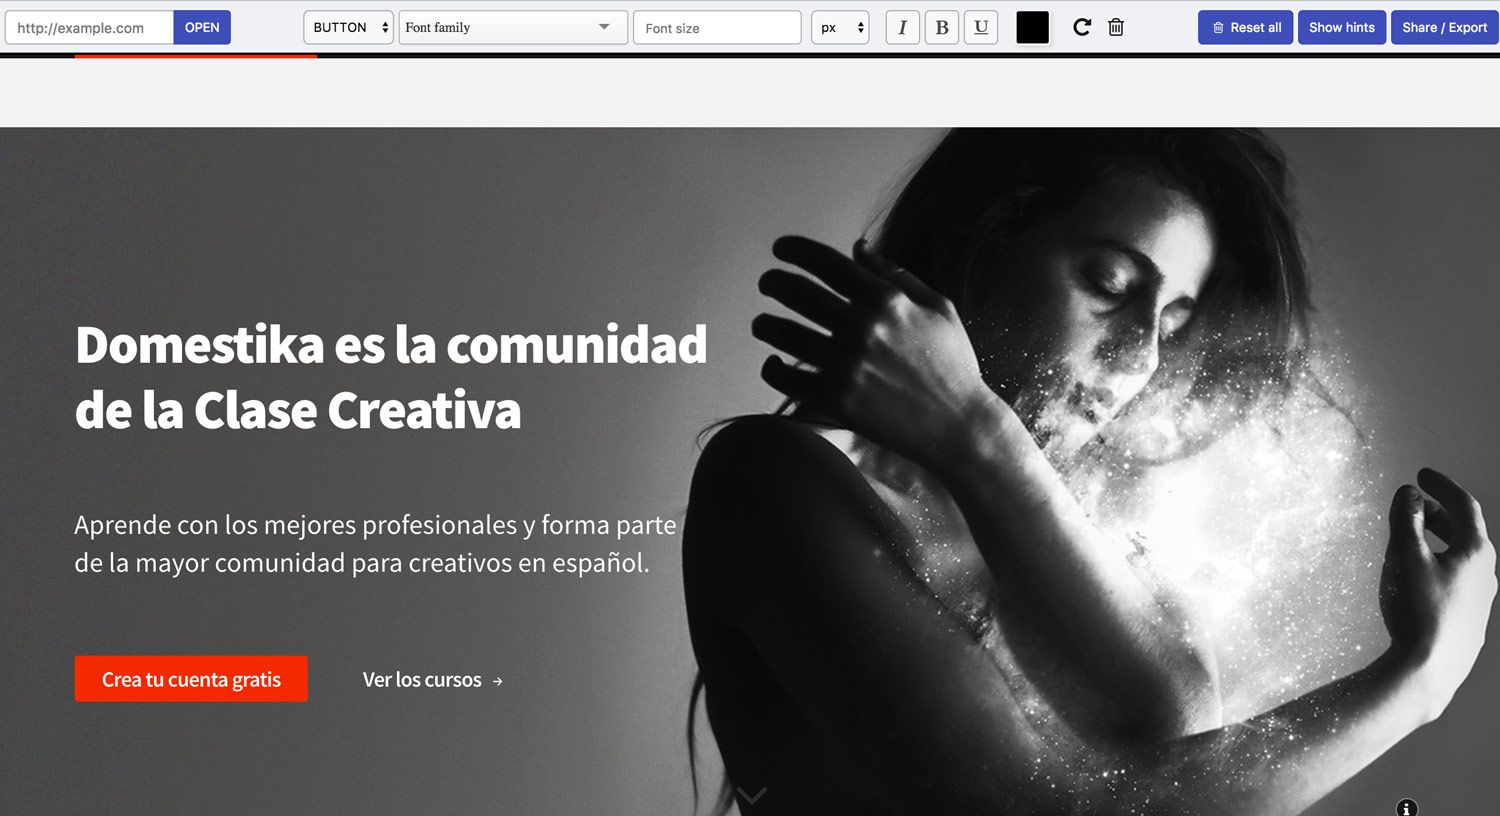The width and height of the screenshot is (1500, 816).
Task: Click the URL input field with http://example.com
Action: point(90,27)
